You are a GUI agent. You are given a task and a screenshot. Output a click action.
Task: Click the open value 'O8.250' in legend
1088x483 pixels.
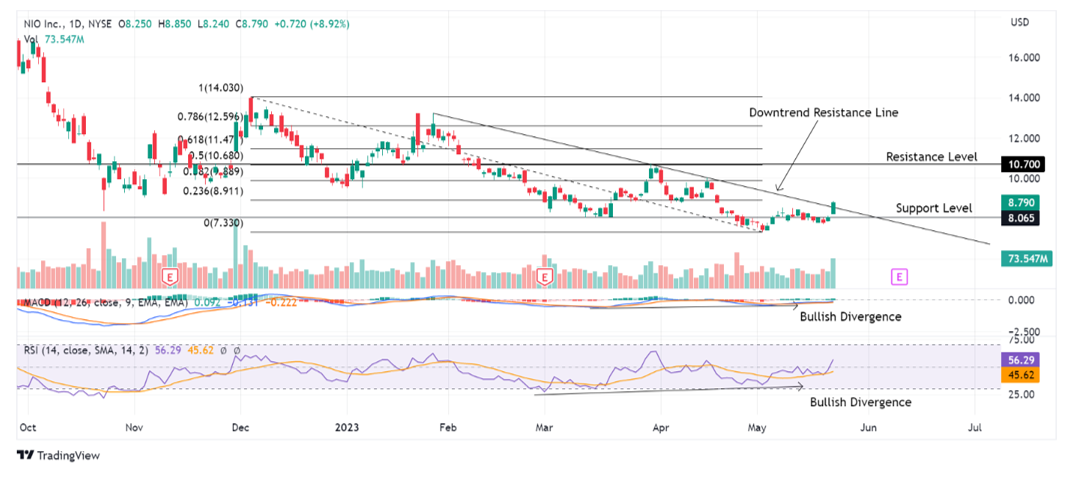(136, 24)
